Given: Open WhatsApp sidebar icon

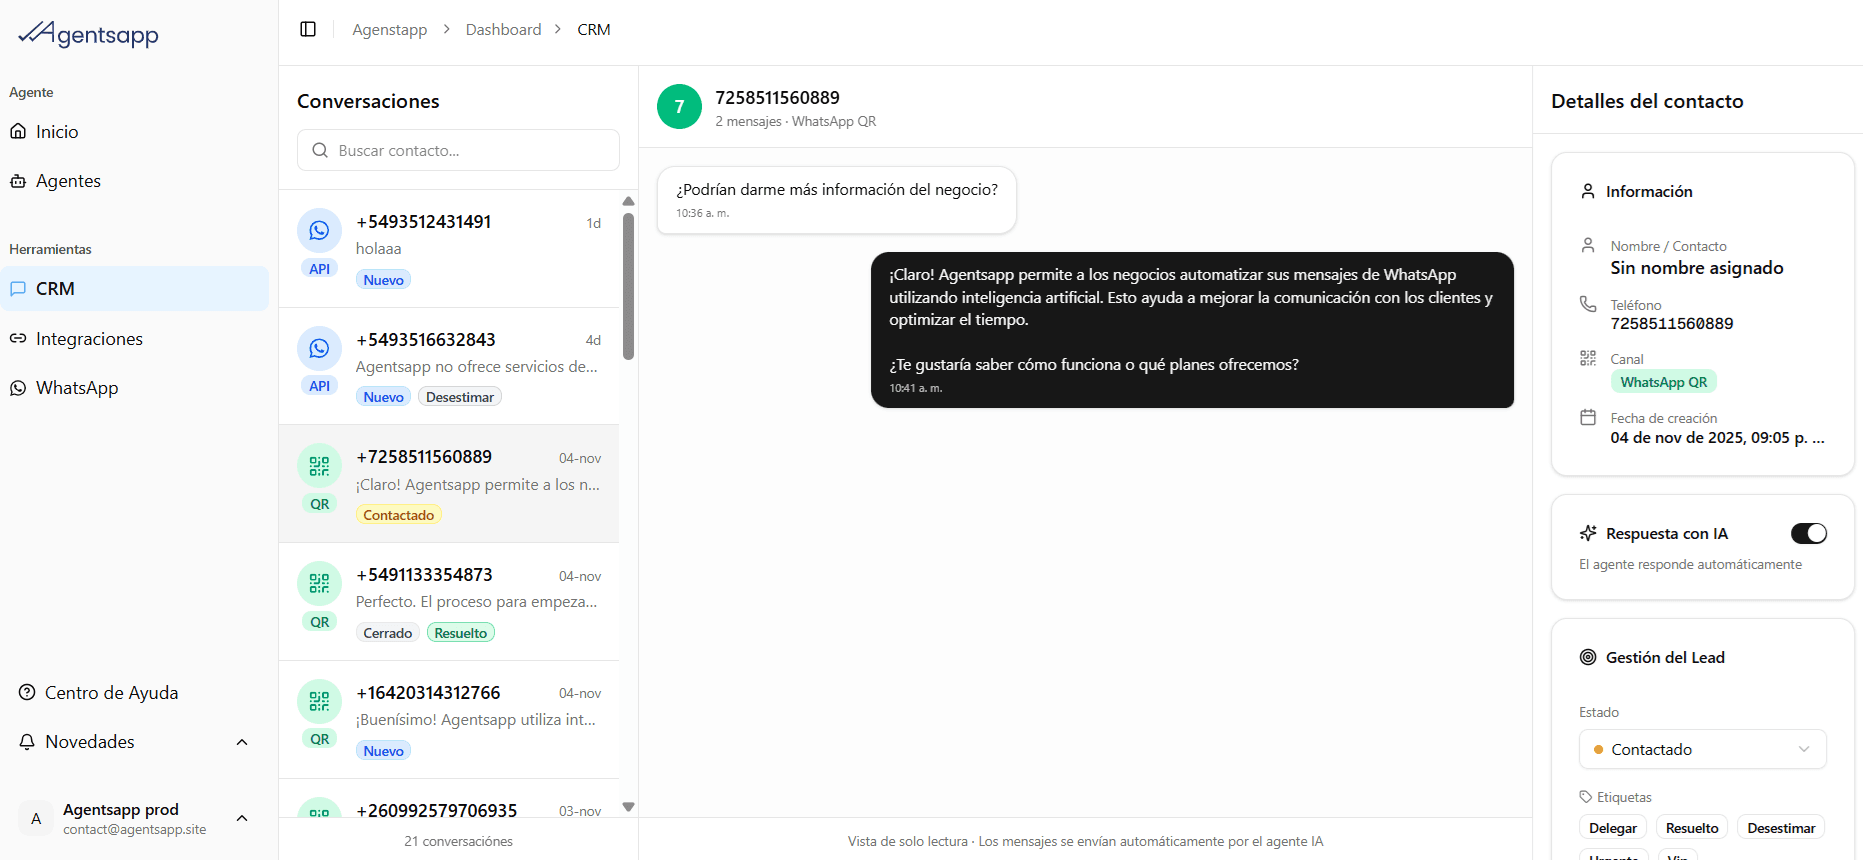Looking at the screenshot, I should pyautogui.click(x=18, y=388).
